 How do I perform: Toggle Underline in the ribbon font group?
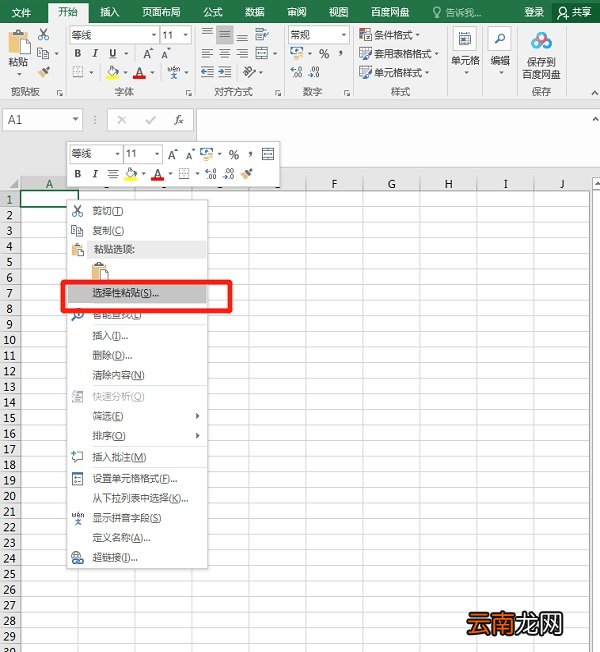pyautogui.click(x=113, y=53)
